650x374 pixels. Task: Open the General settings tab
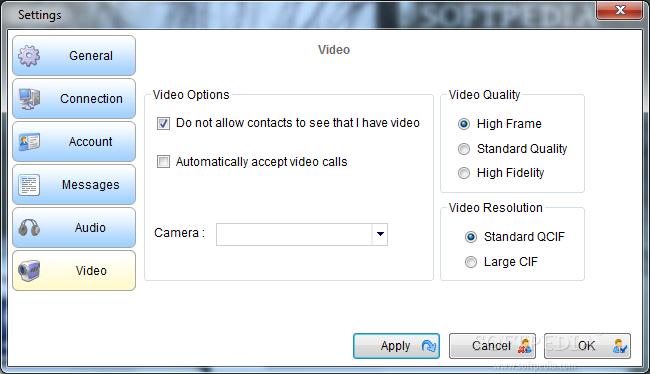(74, 56)
